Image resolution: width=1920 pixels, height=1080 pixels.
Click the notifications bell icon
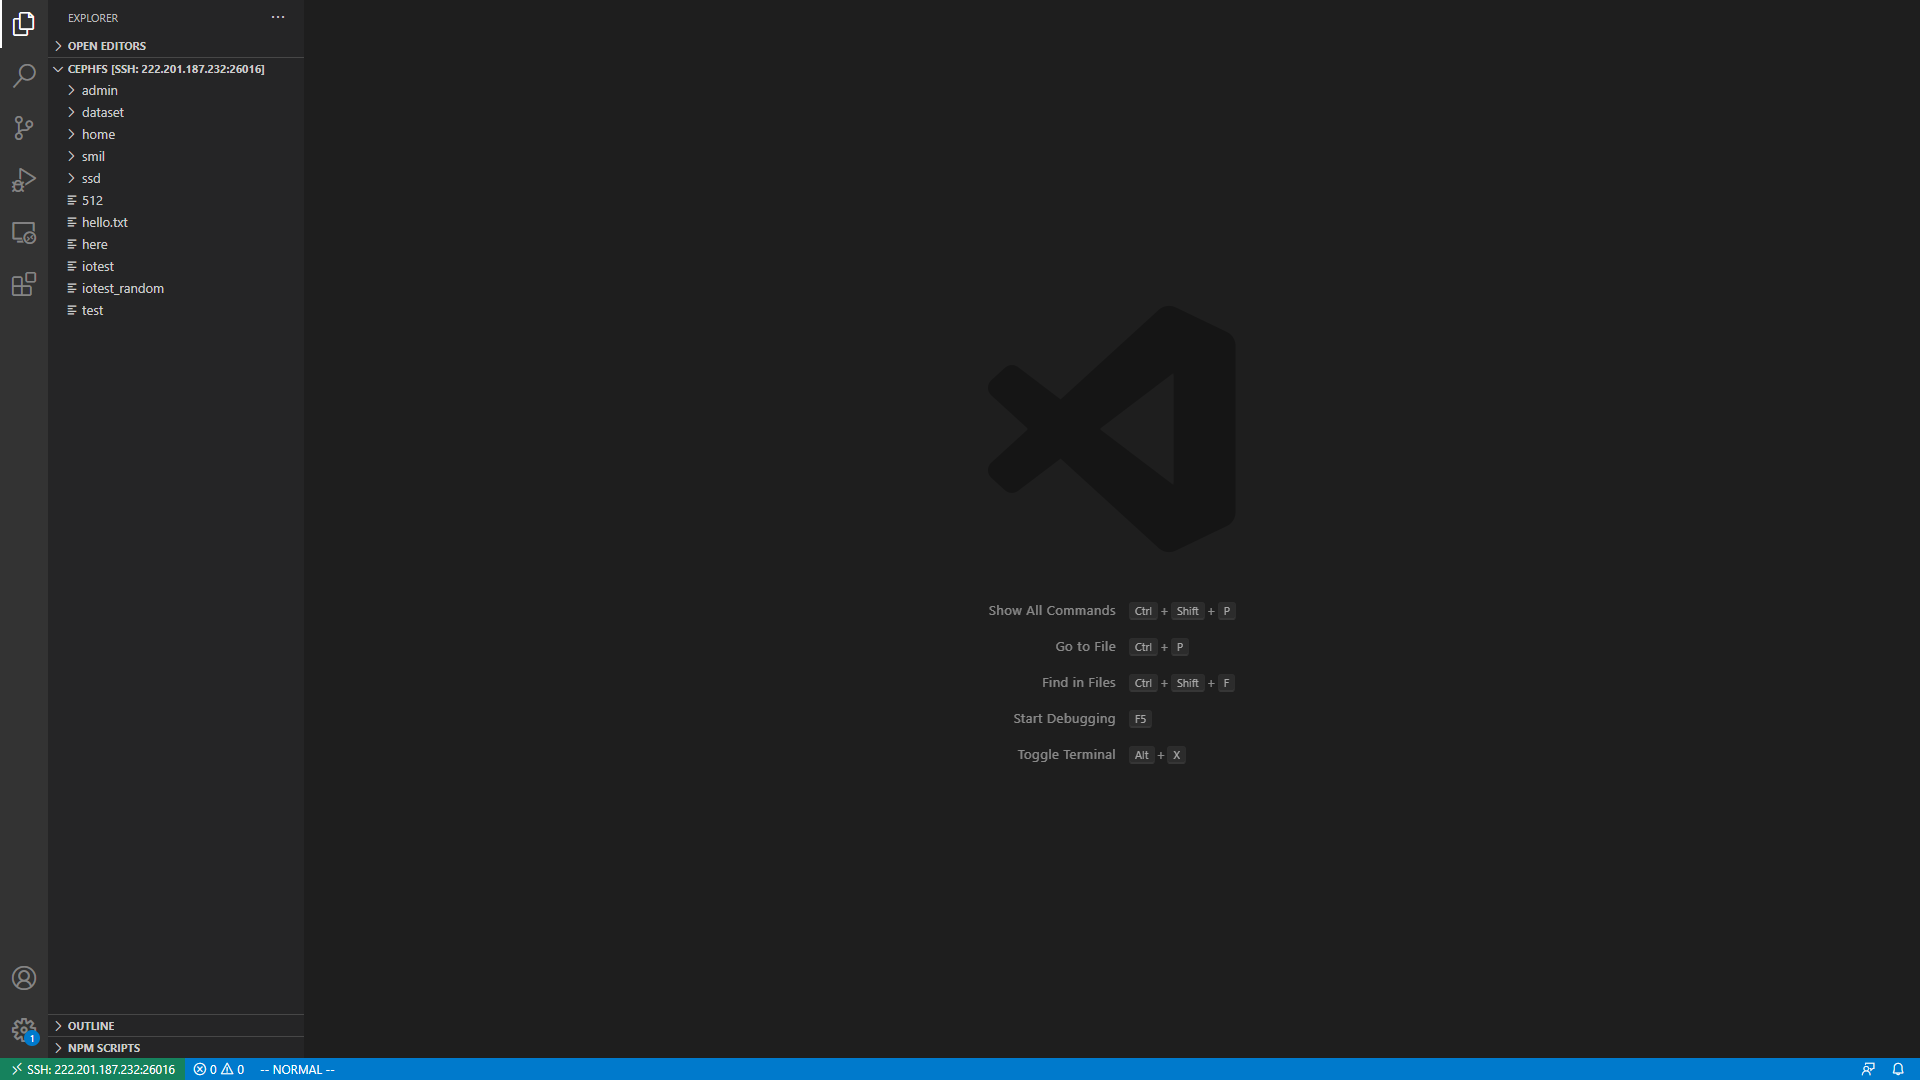click(1898, 1069)
